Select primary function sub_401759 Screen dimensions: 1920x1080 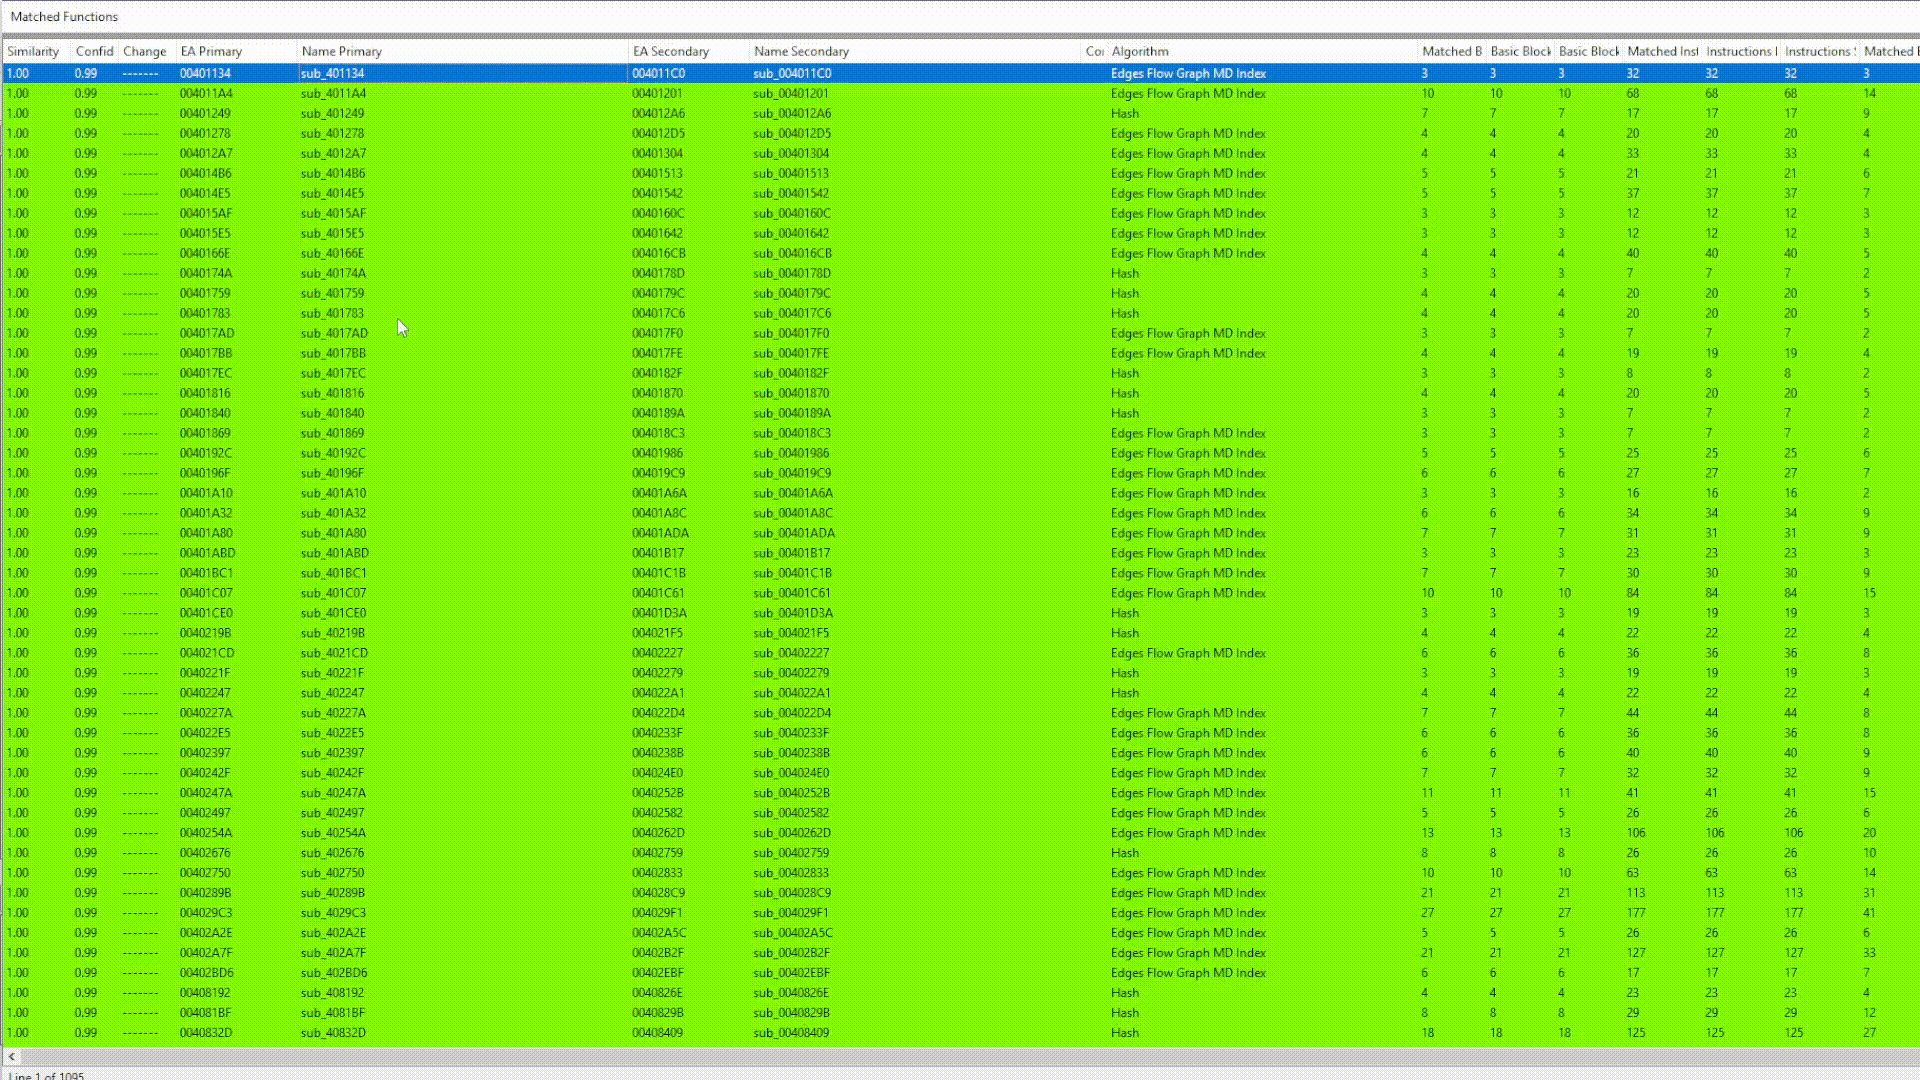332,293
